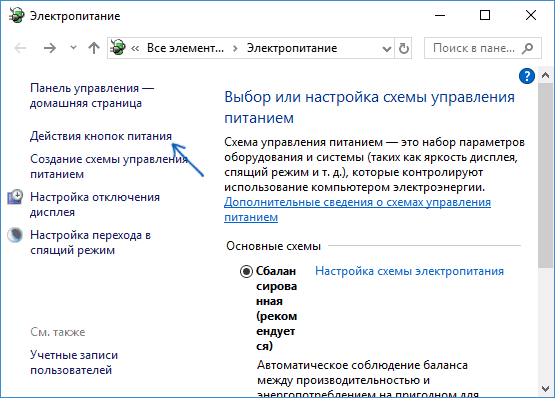Open Настройка схемы электропитания
555x398 pixels.
409,271
